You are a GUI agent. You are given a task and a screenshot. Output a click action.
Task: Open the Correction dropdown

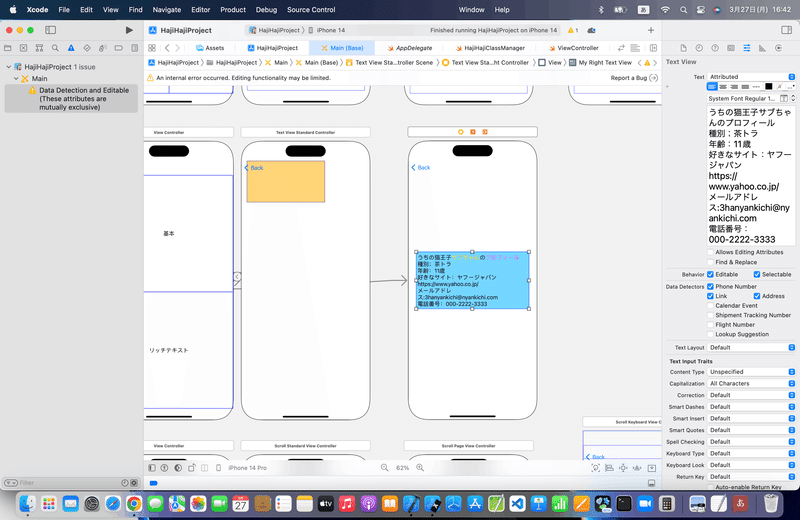(751, 395)
